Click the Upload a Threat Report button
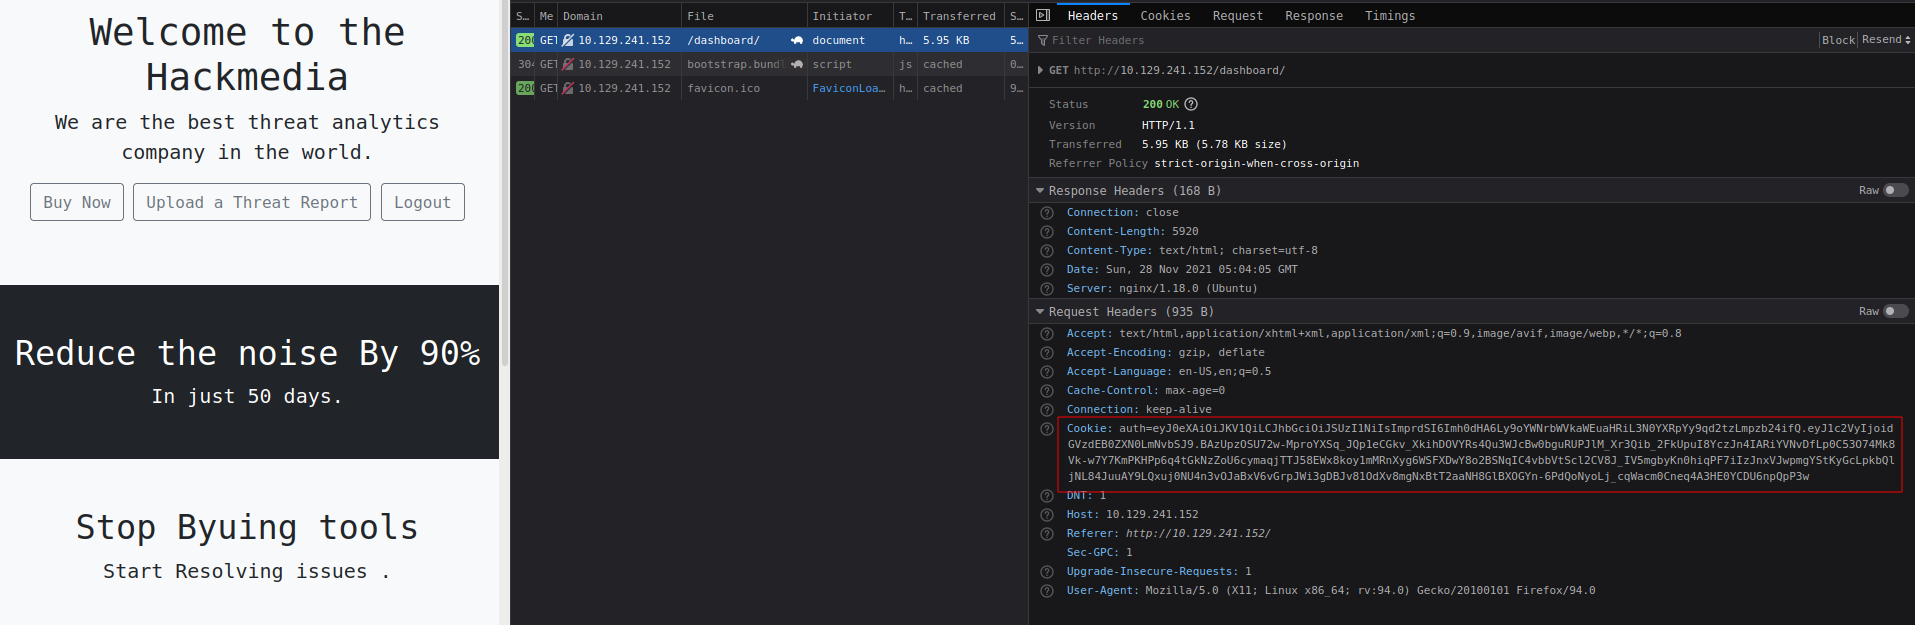This screenshot has width=1915, height=625. (x=252, y=202)
